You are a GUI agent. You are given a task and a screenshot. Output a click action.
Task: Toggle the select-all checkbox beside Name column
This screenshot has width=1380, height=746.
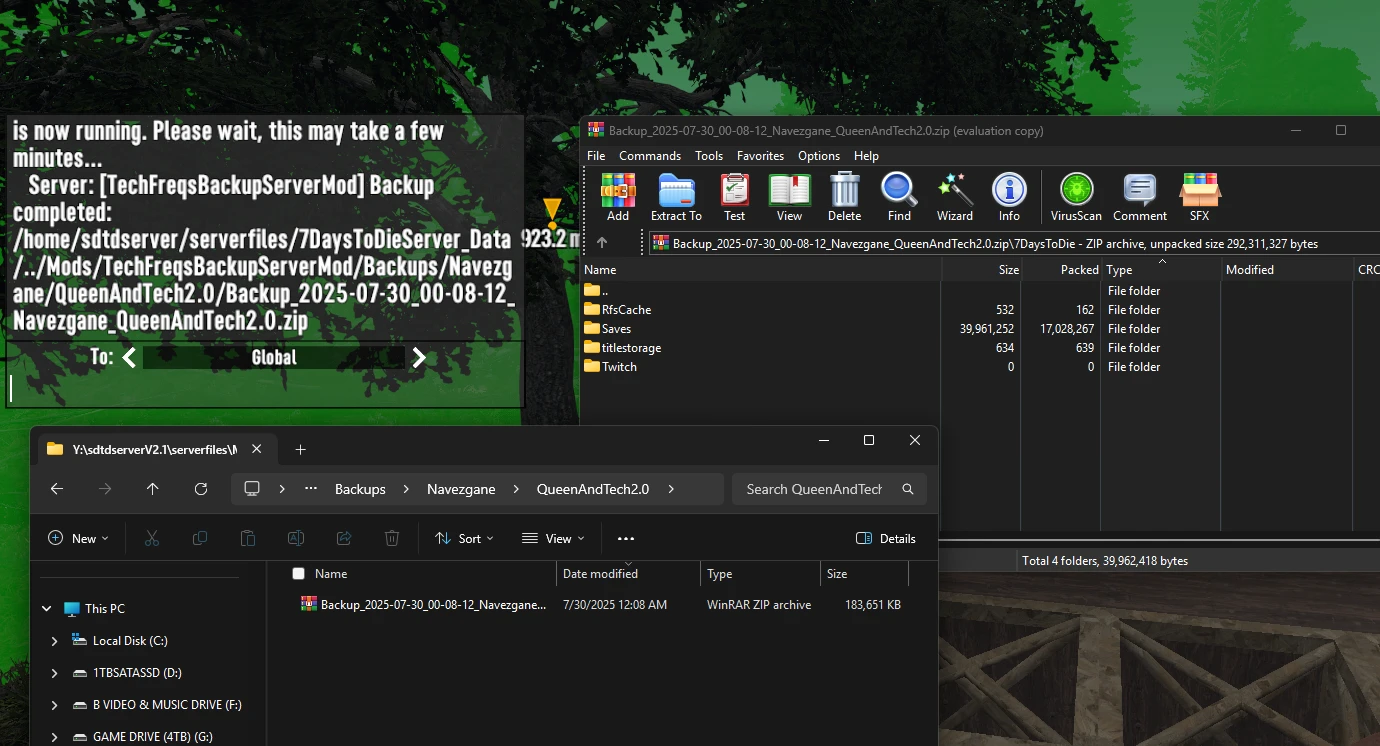tap(298, 574)
